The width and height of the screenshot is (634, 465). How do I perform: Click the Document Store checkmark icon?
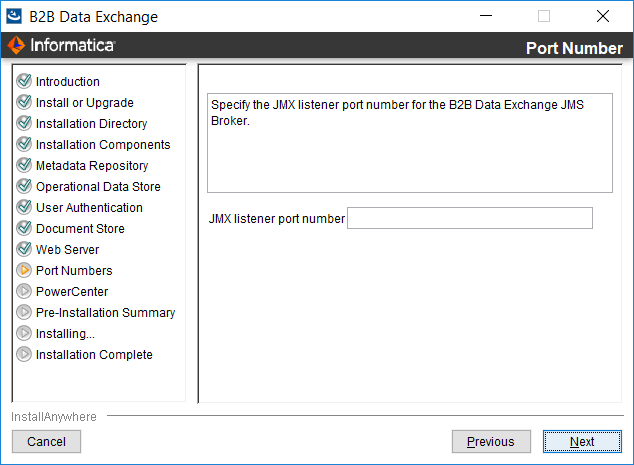tap(24, 228)
